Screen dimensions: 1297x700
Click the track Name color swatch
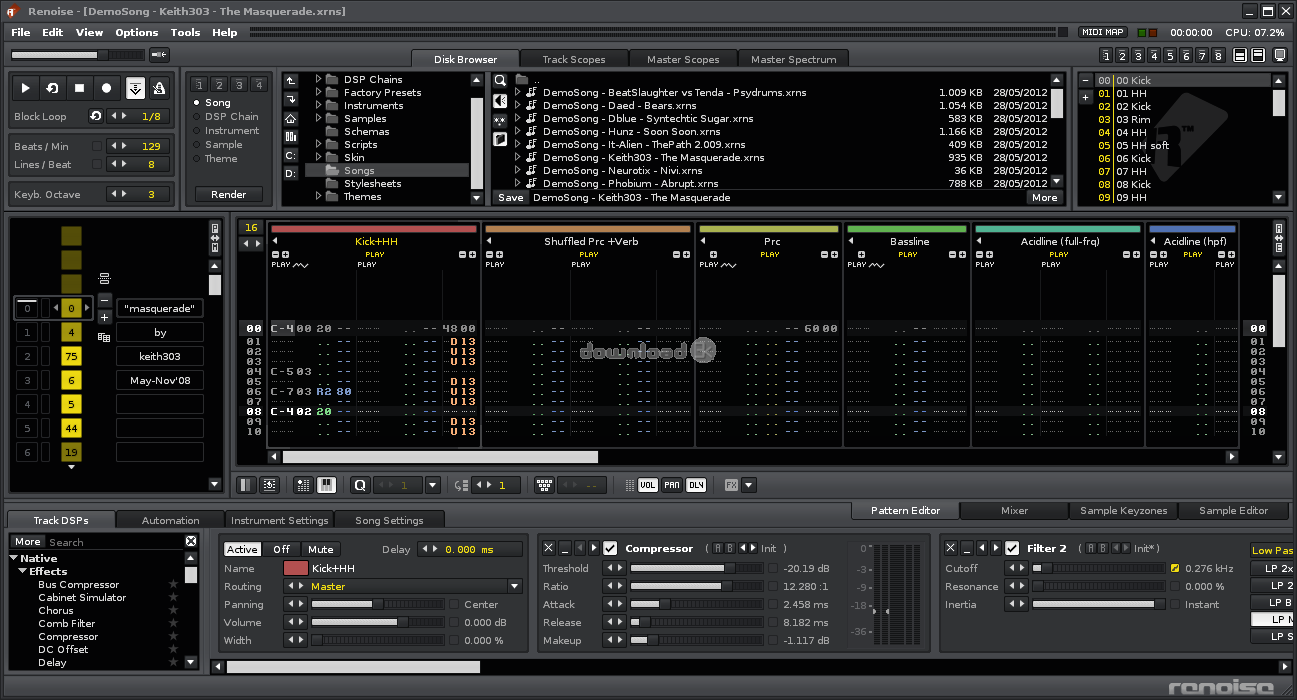pos(296,569)
